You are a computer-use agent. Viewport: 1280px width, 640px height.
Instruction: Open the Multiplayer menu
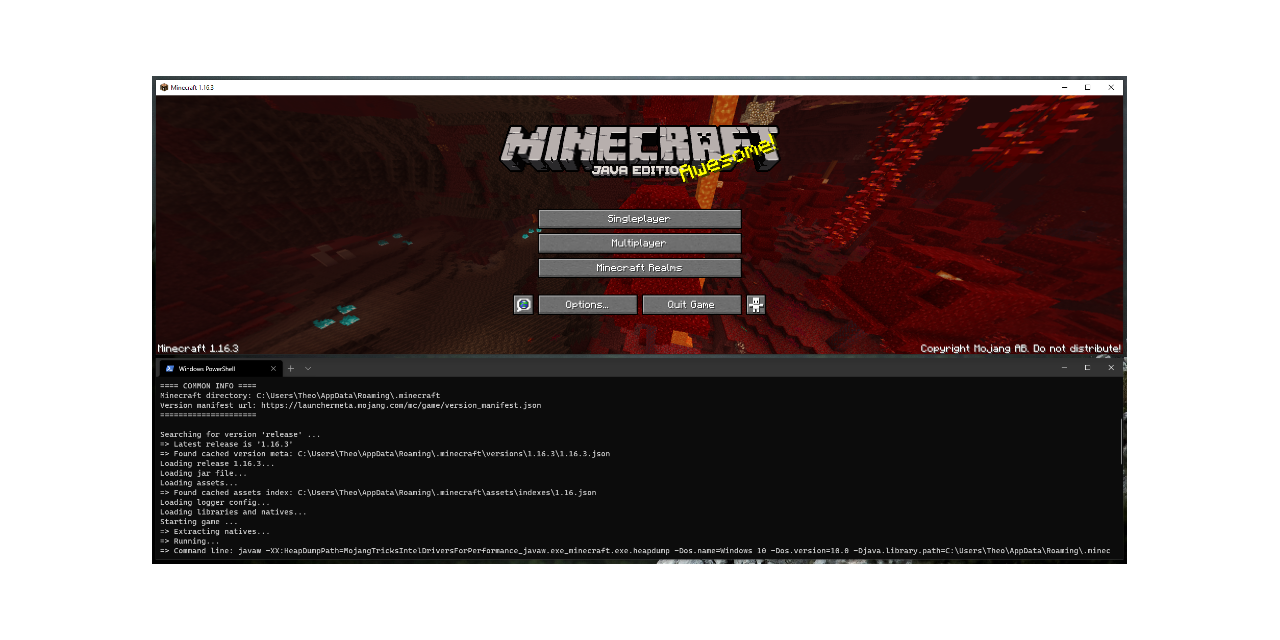click(x=640, y=243)
